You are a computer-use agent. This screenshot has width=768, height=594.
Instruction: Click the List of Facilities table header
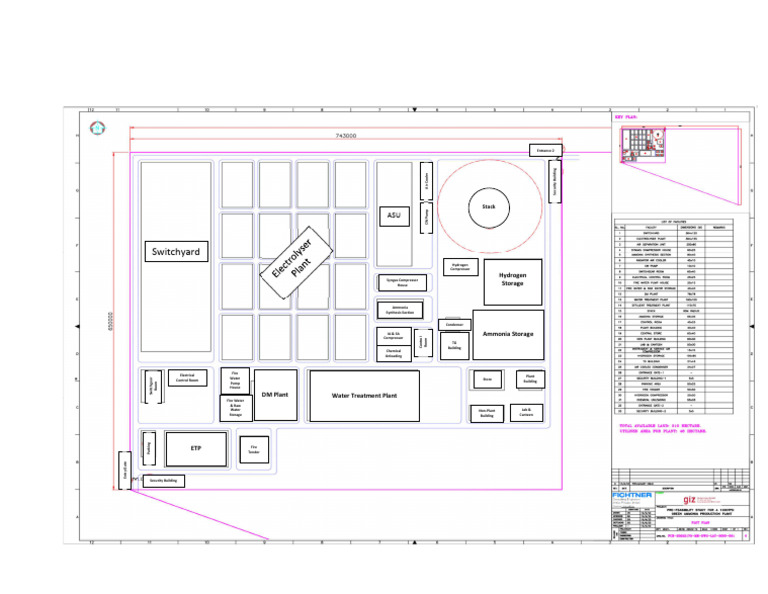coord(673,222)
